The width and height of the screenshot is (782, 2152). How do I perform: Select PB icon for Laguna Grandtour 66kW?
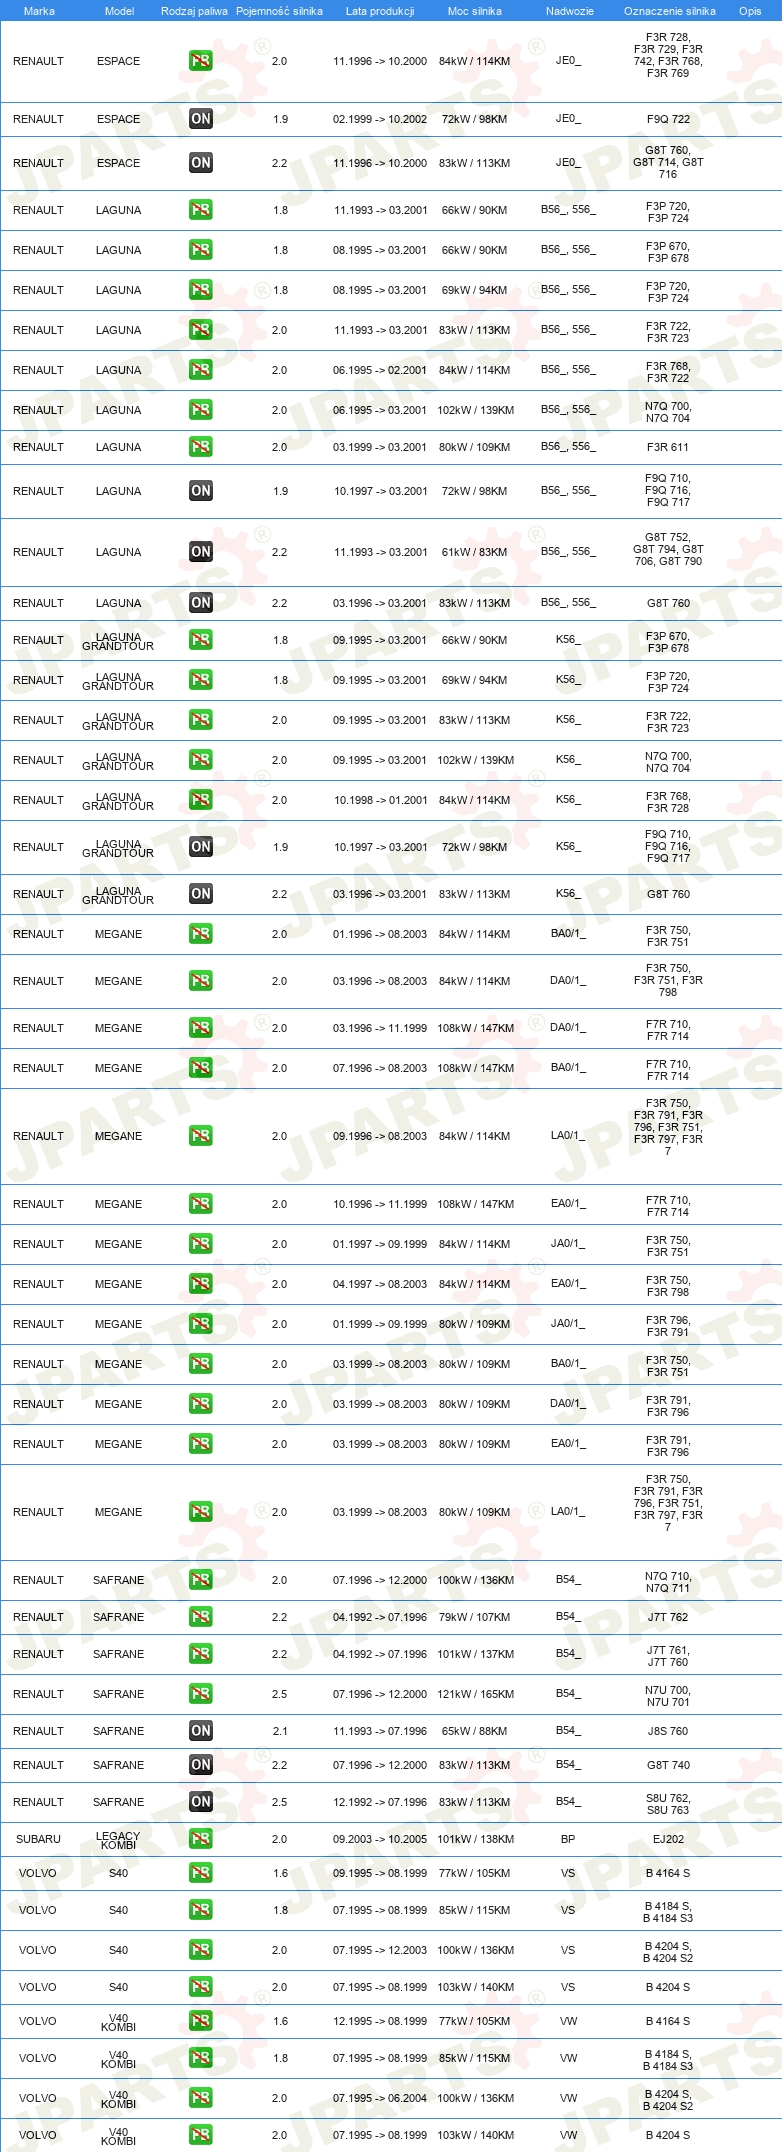[x=200, y=640]
